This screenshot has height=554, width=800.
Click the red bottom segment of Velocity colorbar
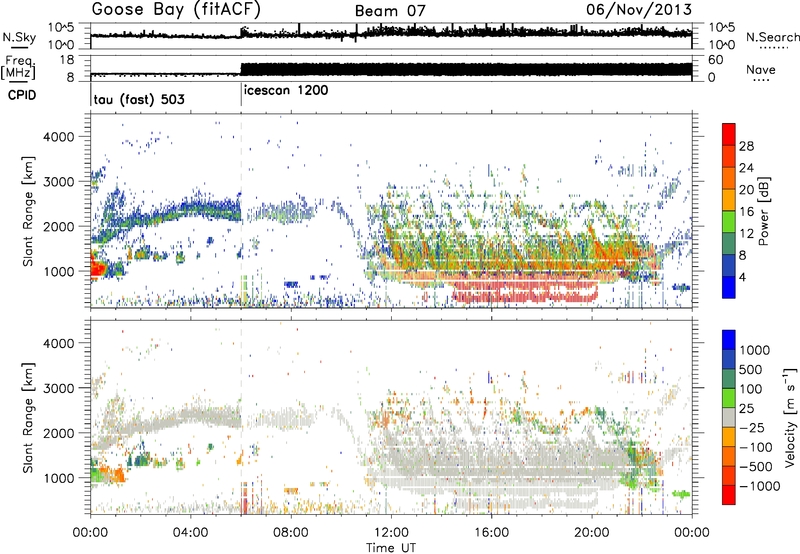pyautogui.click(x=729, y=495)
